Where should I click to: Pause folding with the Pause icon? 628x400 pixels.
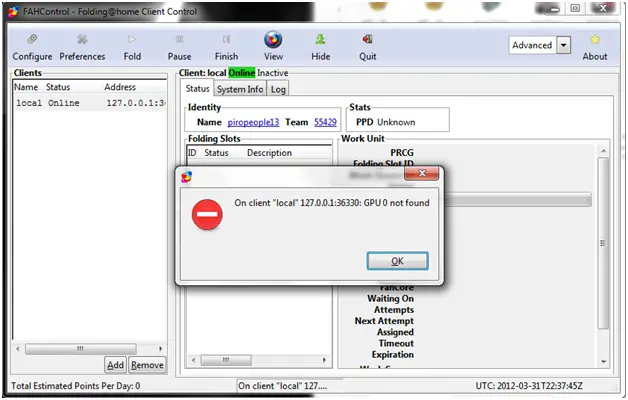click(x=179, y=39)
